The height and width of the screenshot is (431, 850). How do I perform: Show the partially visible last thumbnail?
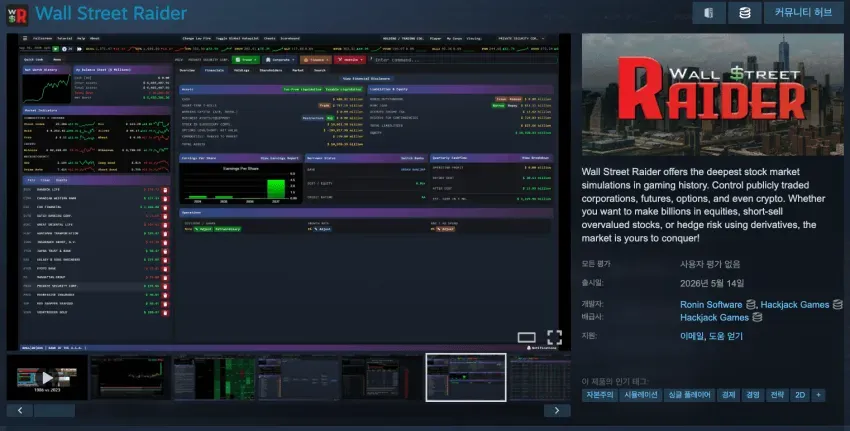(540, 377)
